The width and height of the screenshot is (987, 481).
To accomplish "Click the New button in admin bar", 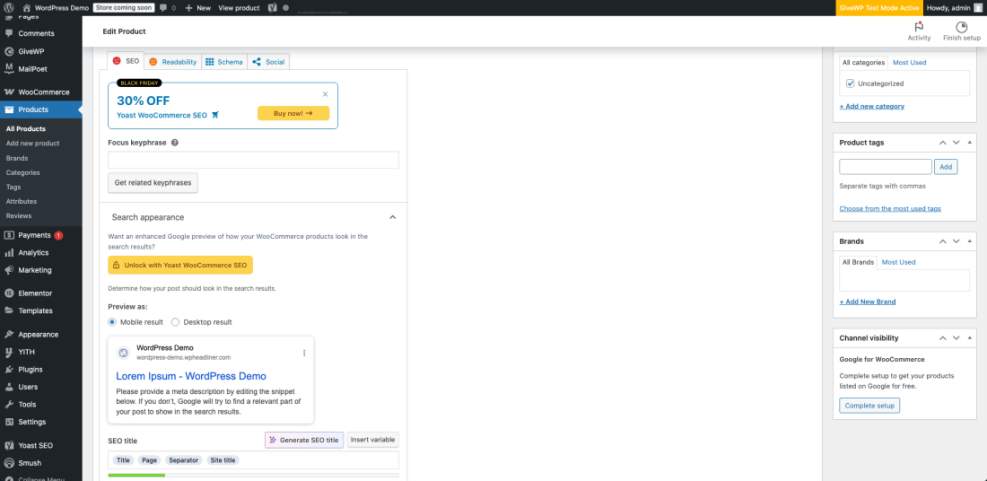I will [198, 8].
